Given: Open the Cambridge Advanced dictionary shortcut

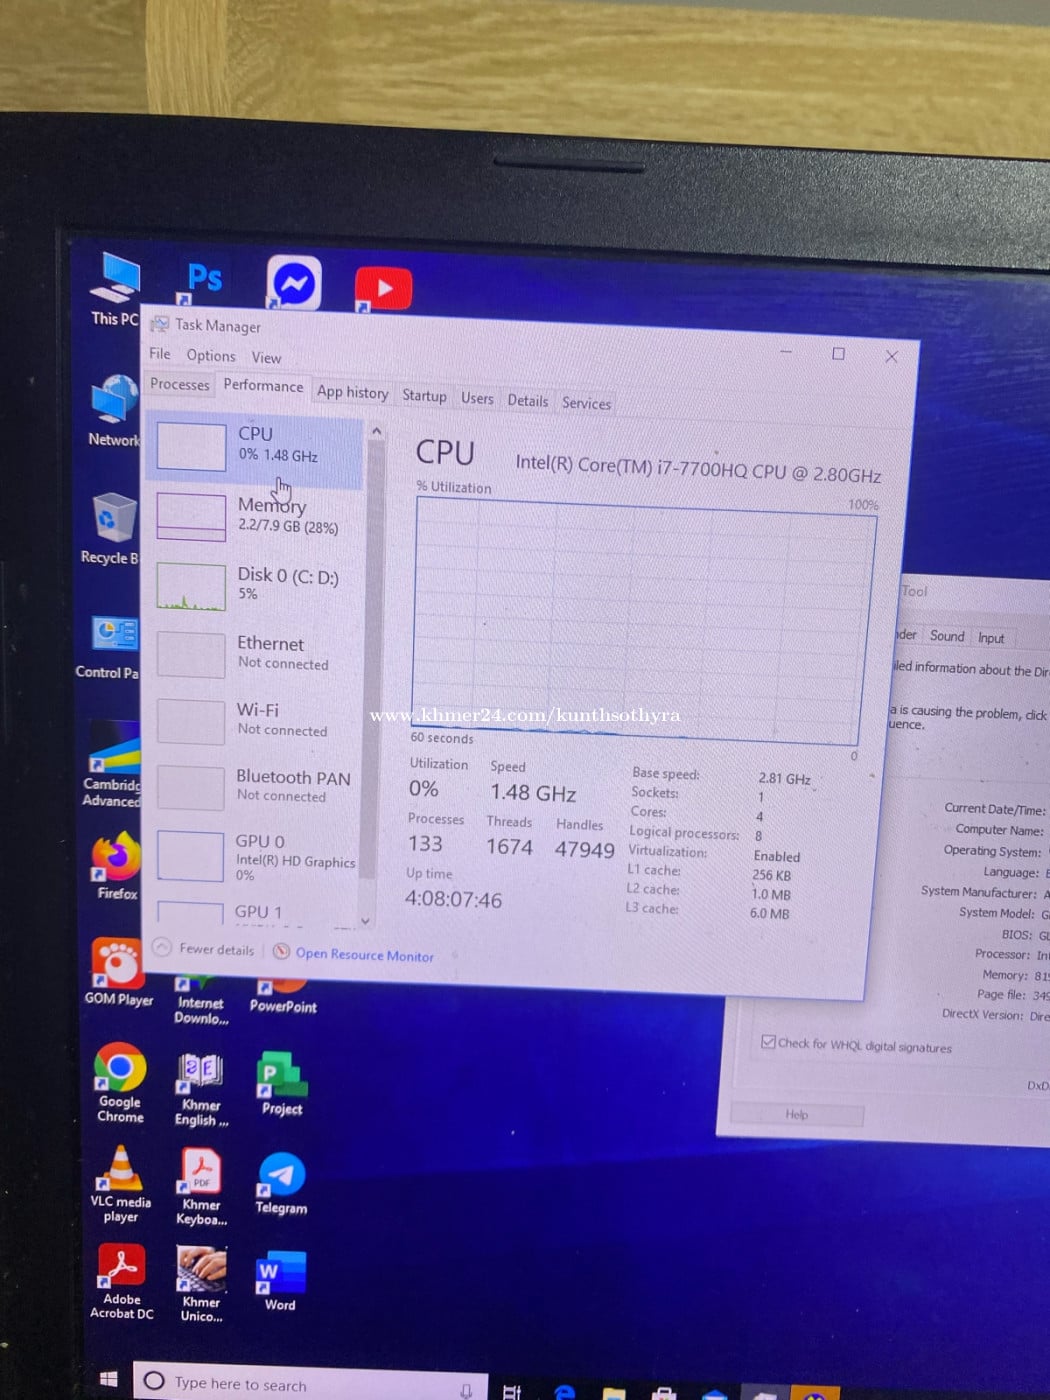Looking at the screenshot, I should coord(112,765).
